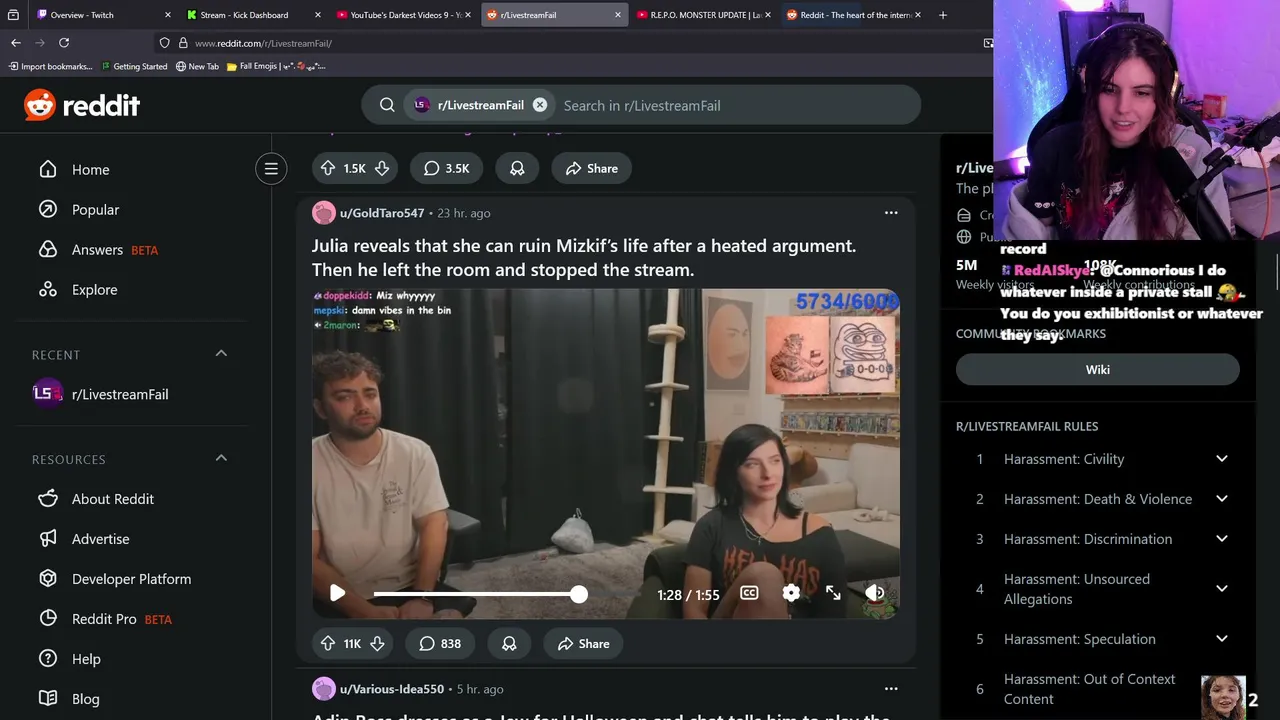This screenshot has width=1280, height=720.
Task: Downvote the post with 1.5K votes
Action: point(382,169)
